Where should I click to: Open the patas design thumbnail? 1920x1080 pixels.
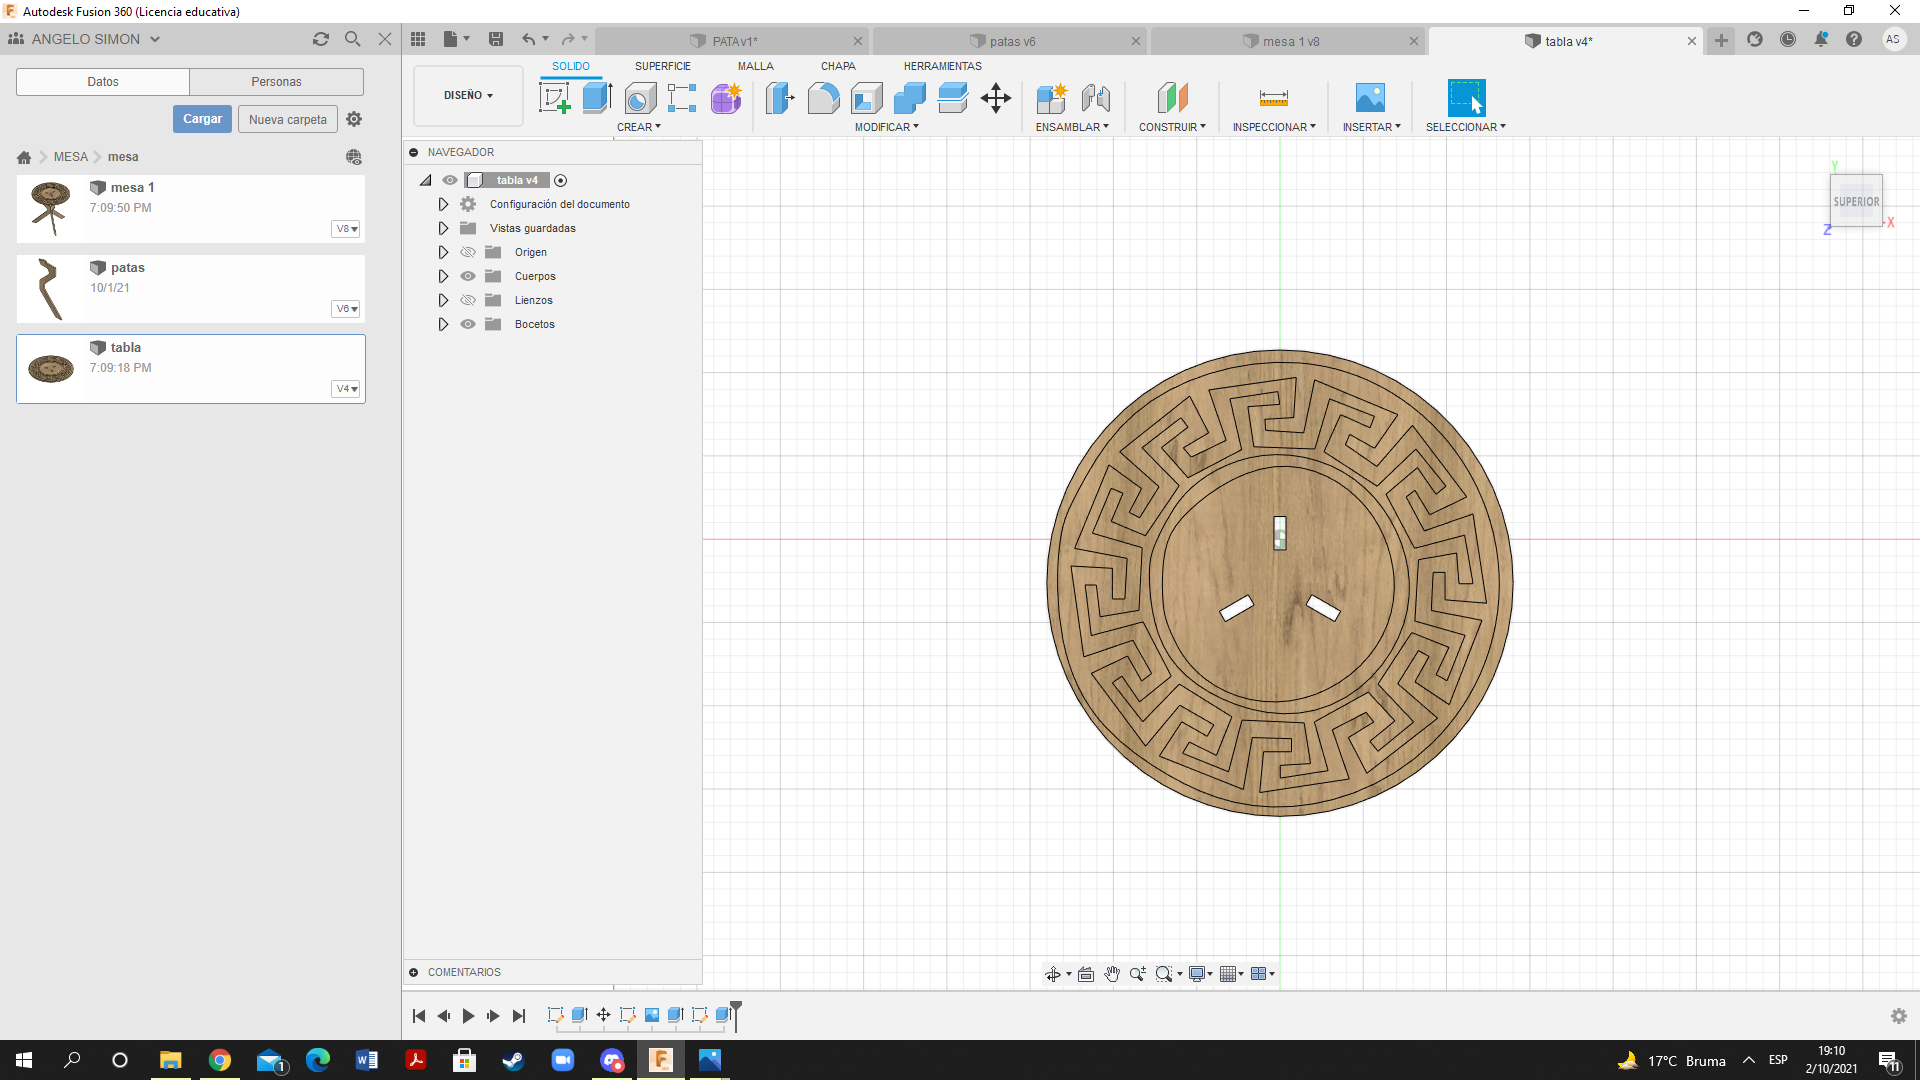point(50,289)
